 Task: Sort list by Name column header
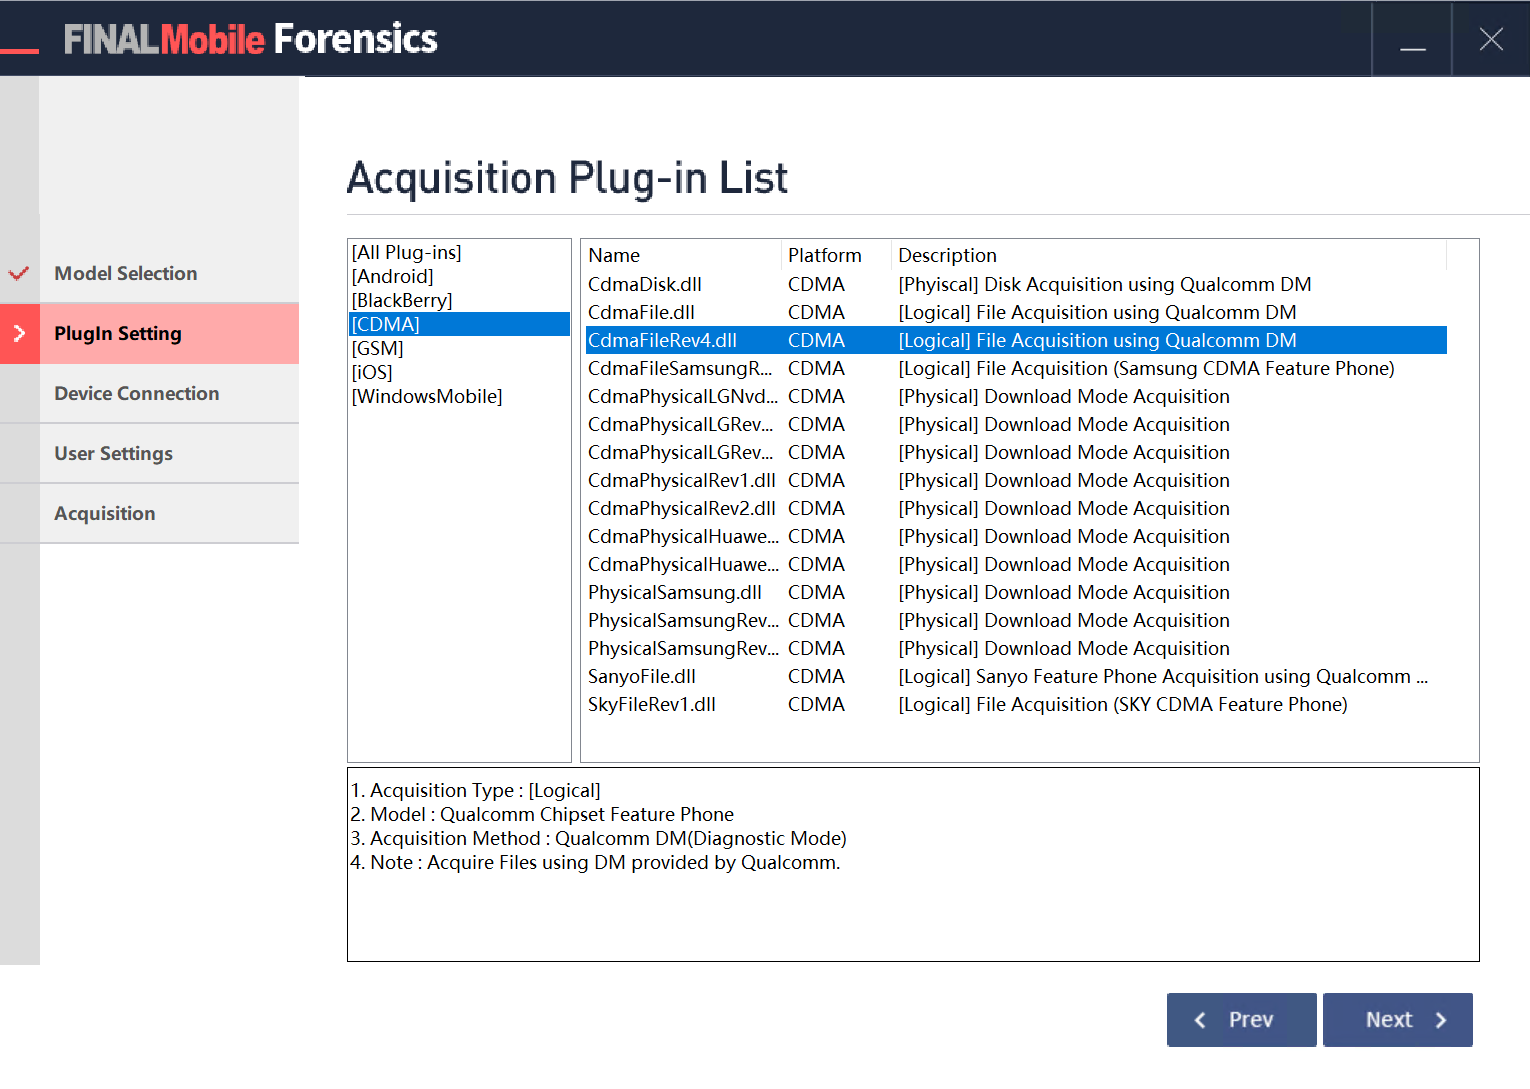(681, 255)
